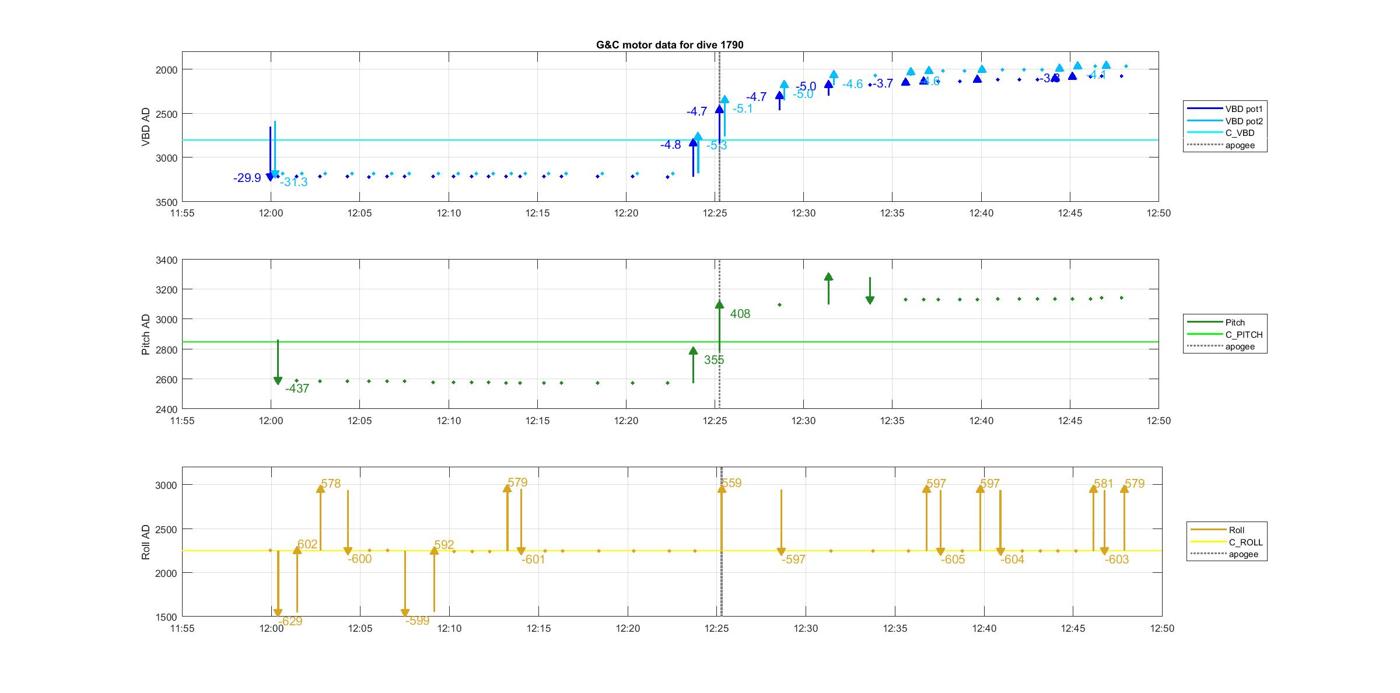Click the "3400" tick on Pitch axis
This screenshot has width=1400, height=693.
(166, 260)
